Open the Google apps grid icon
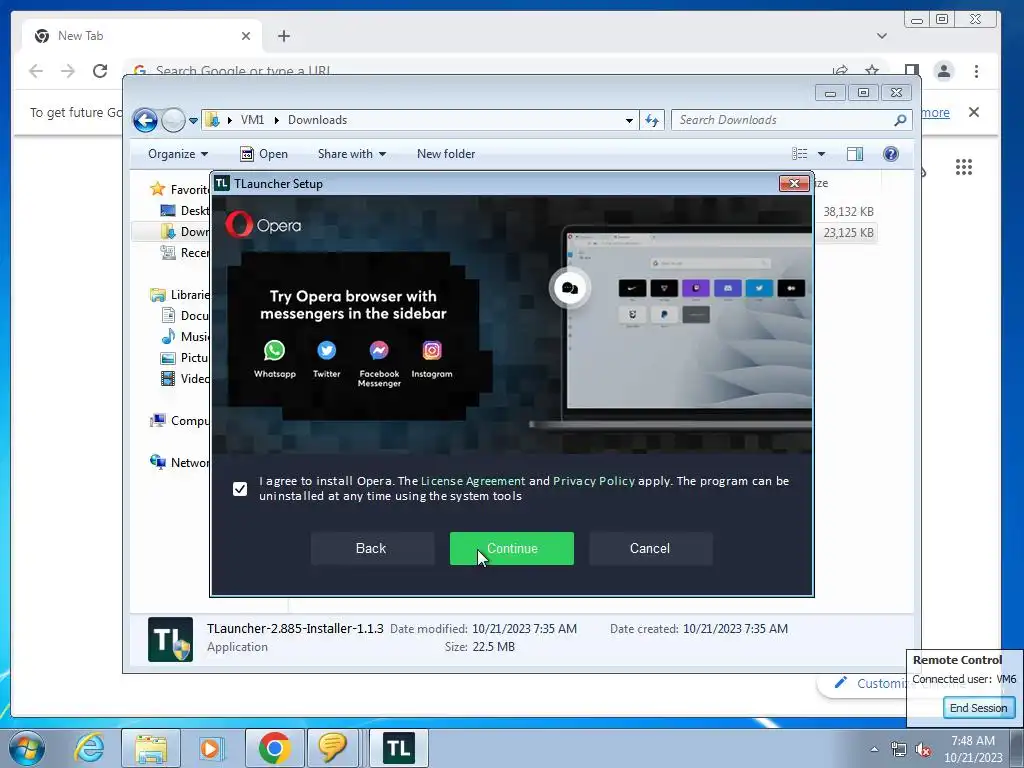The image size is (1024, 768). pos(963,167)
